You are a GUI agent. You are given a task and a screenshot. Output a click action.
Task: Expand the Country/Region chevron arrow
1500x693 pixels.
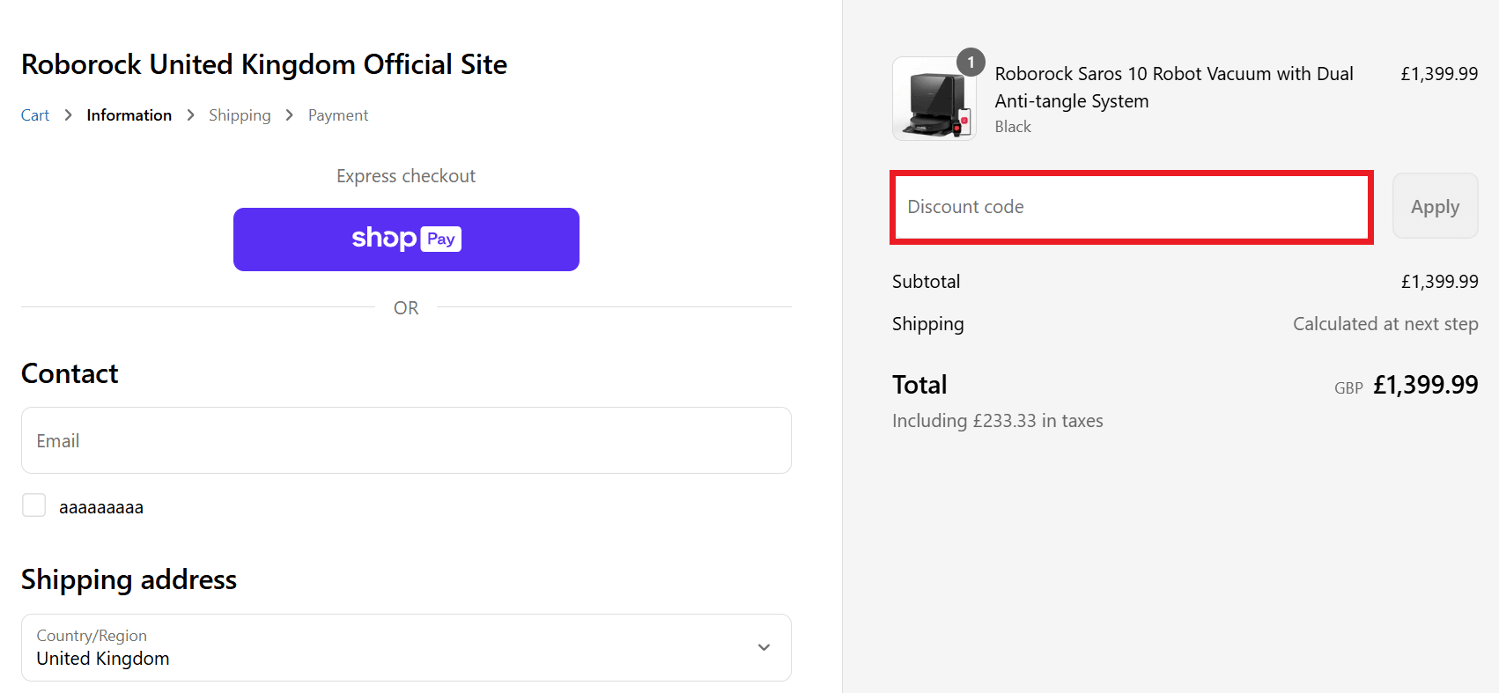(x=764, y=648)
